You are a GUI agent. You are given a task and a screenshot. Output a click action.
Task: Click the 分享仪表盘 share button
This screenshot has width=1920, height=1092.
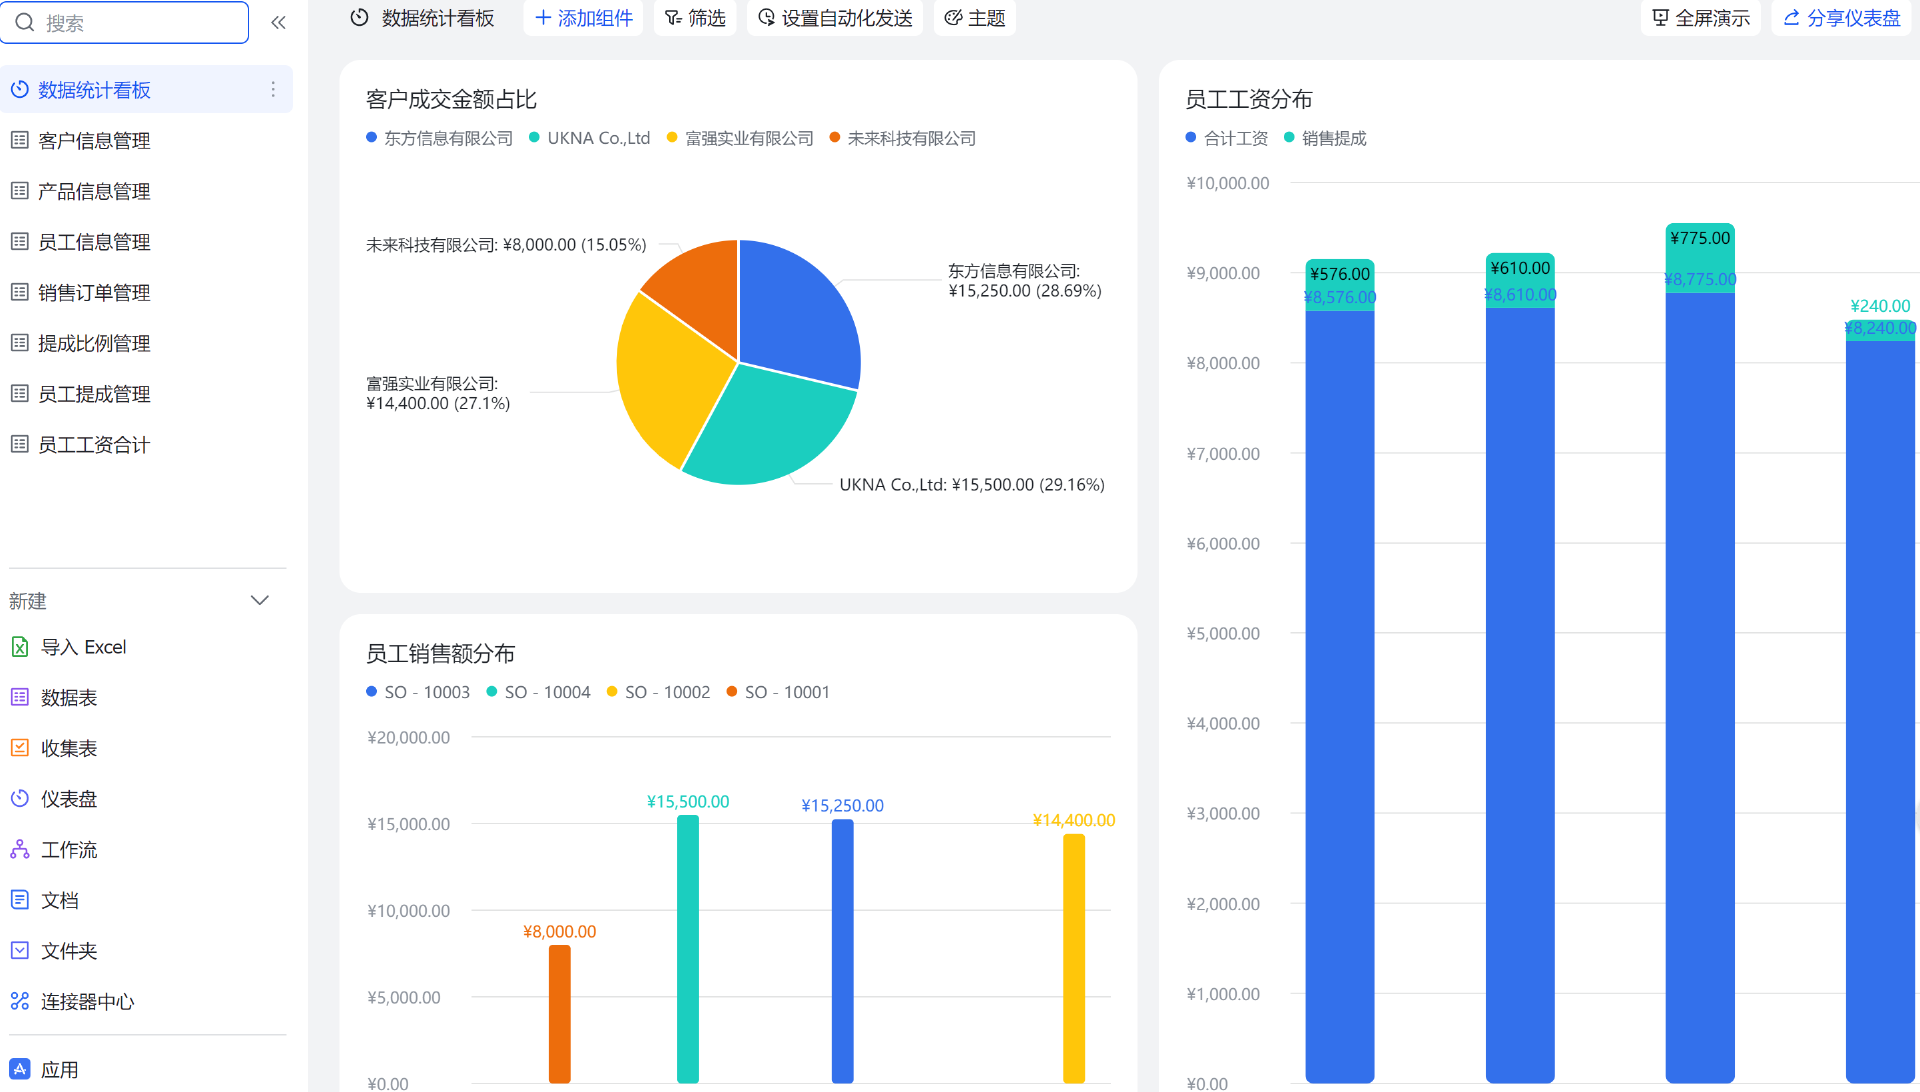(1842, 18)
